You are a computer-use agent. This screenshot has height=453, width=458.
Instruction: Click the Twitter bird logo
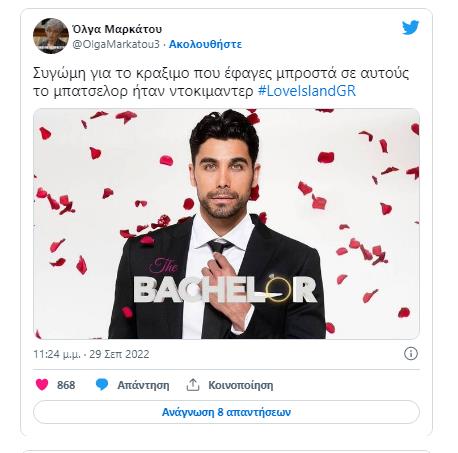click(410, 28)
